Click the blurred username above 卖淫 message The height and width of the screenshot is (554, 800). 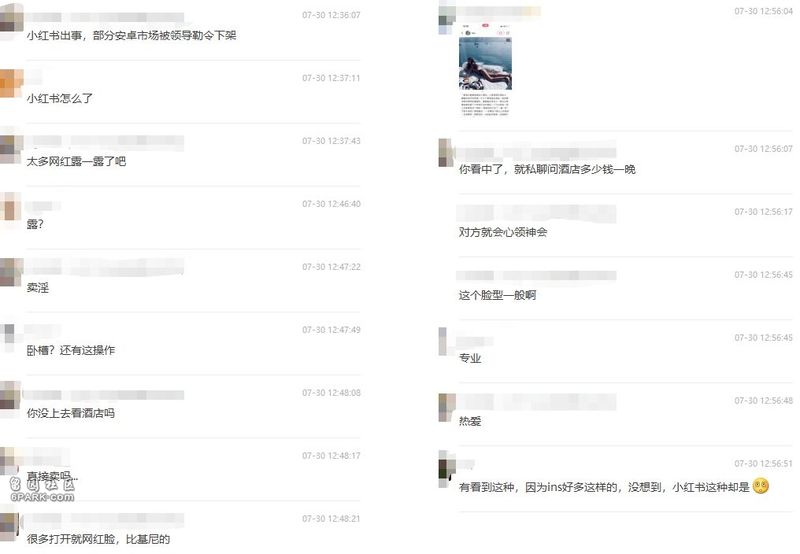[105, 267]
